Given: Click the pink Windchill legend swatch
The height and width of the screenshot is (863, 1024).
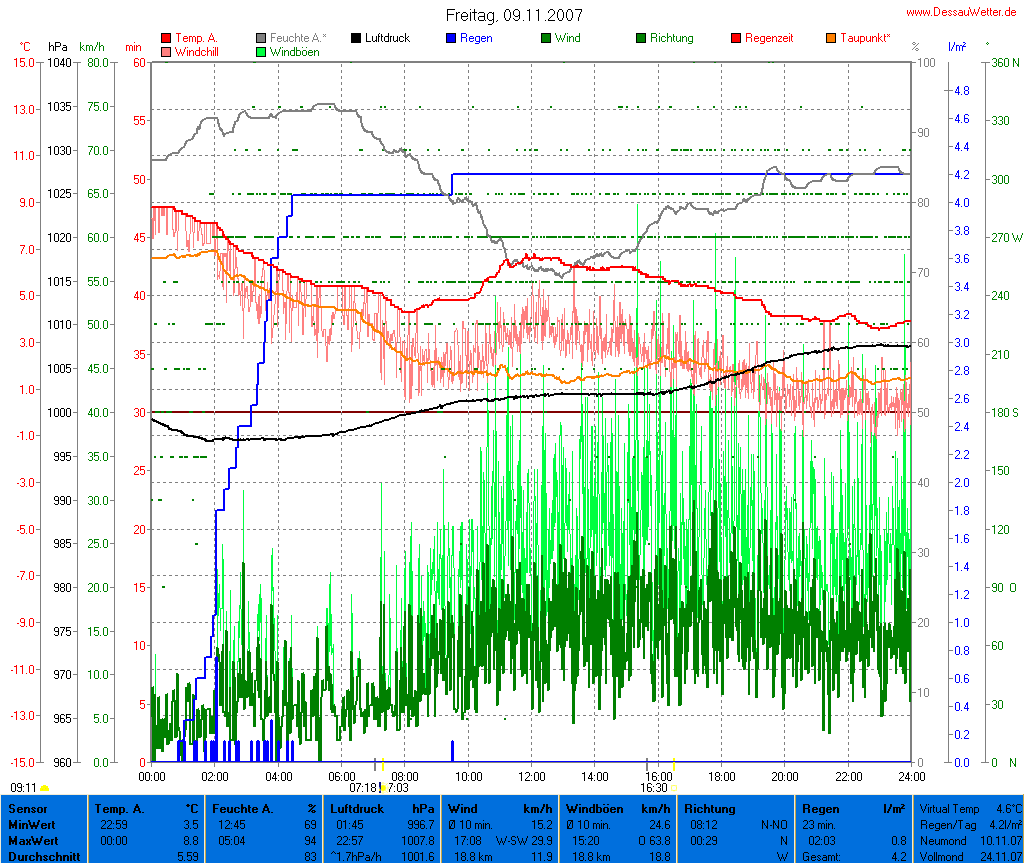Looking at the screenshot, I should click(x=165, y=51).
